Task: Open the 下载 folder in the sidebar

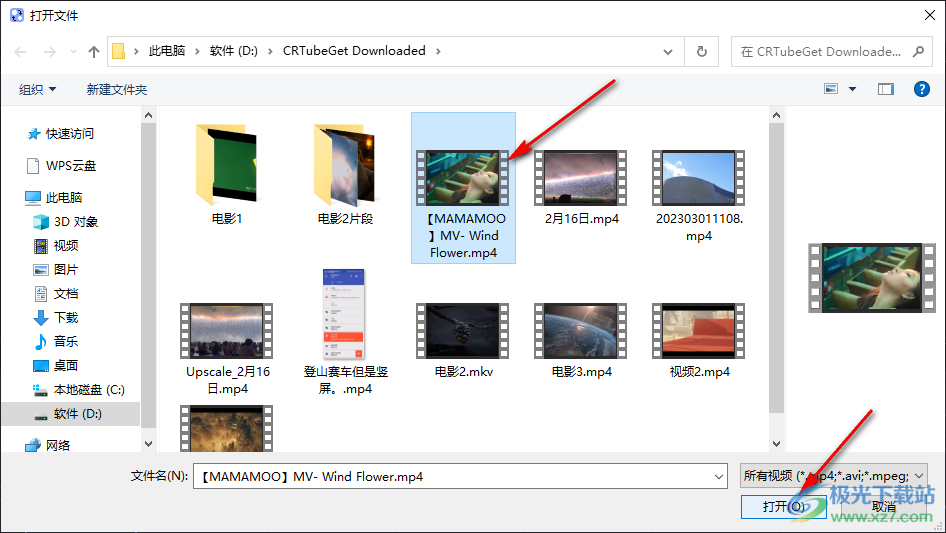Action: tap(56, 318)
